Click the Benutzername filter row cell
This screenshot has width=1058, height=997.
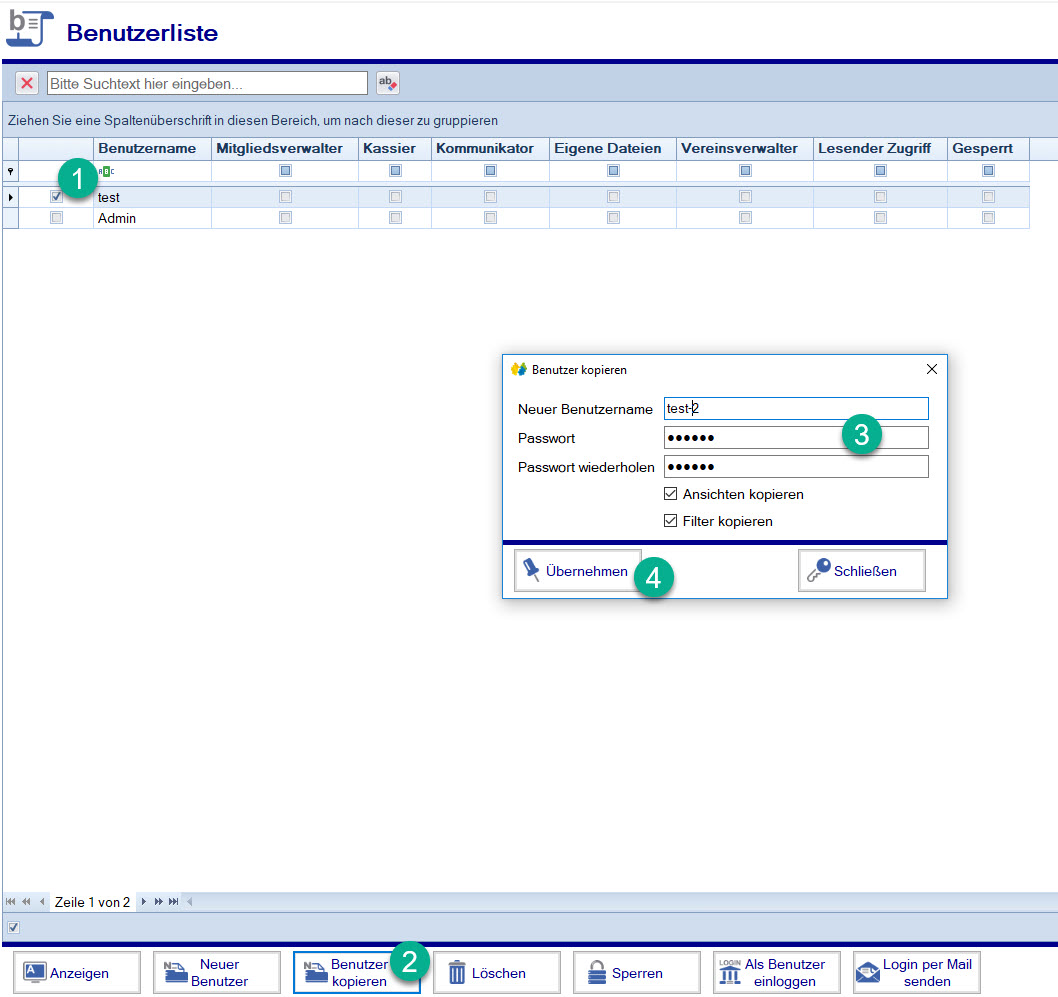152,171
